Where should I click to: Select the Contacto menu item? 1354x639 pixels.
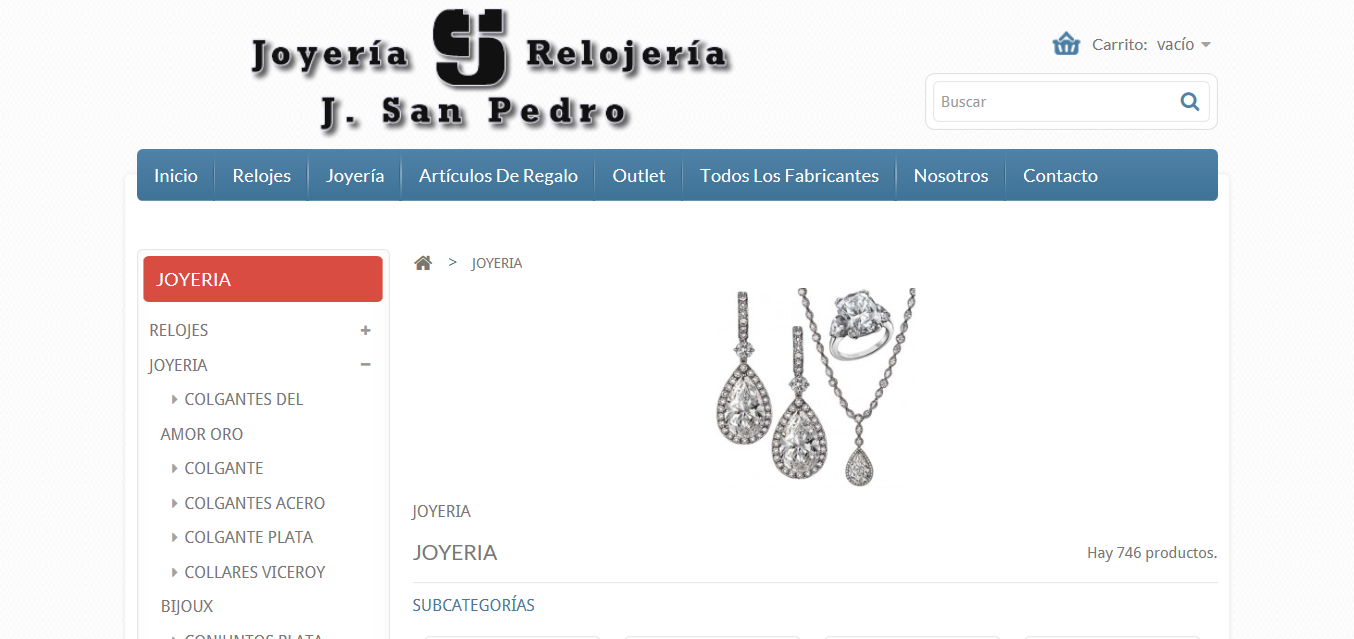[1060, 175]
